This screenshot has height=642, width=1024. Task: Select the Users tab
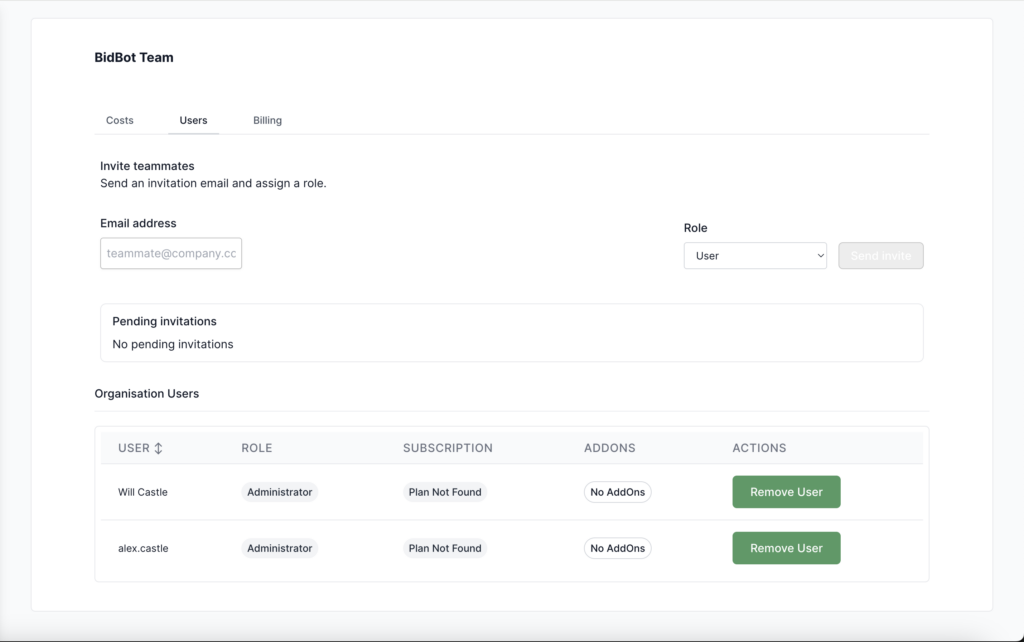(193, 120)
